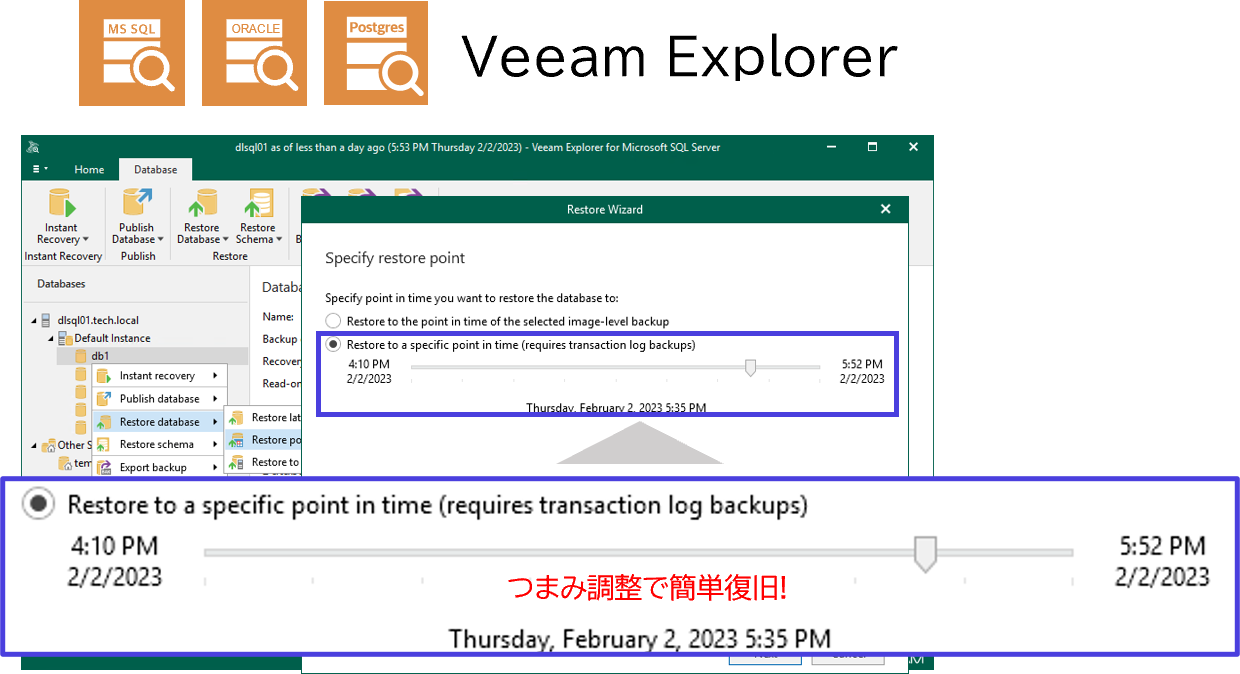Viewport: 1240px width, 674px height.
Task: Choose Restore schema in context menu
Action: click(159, 444)
